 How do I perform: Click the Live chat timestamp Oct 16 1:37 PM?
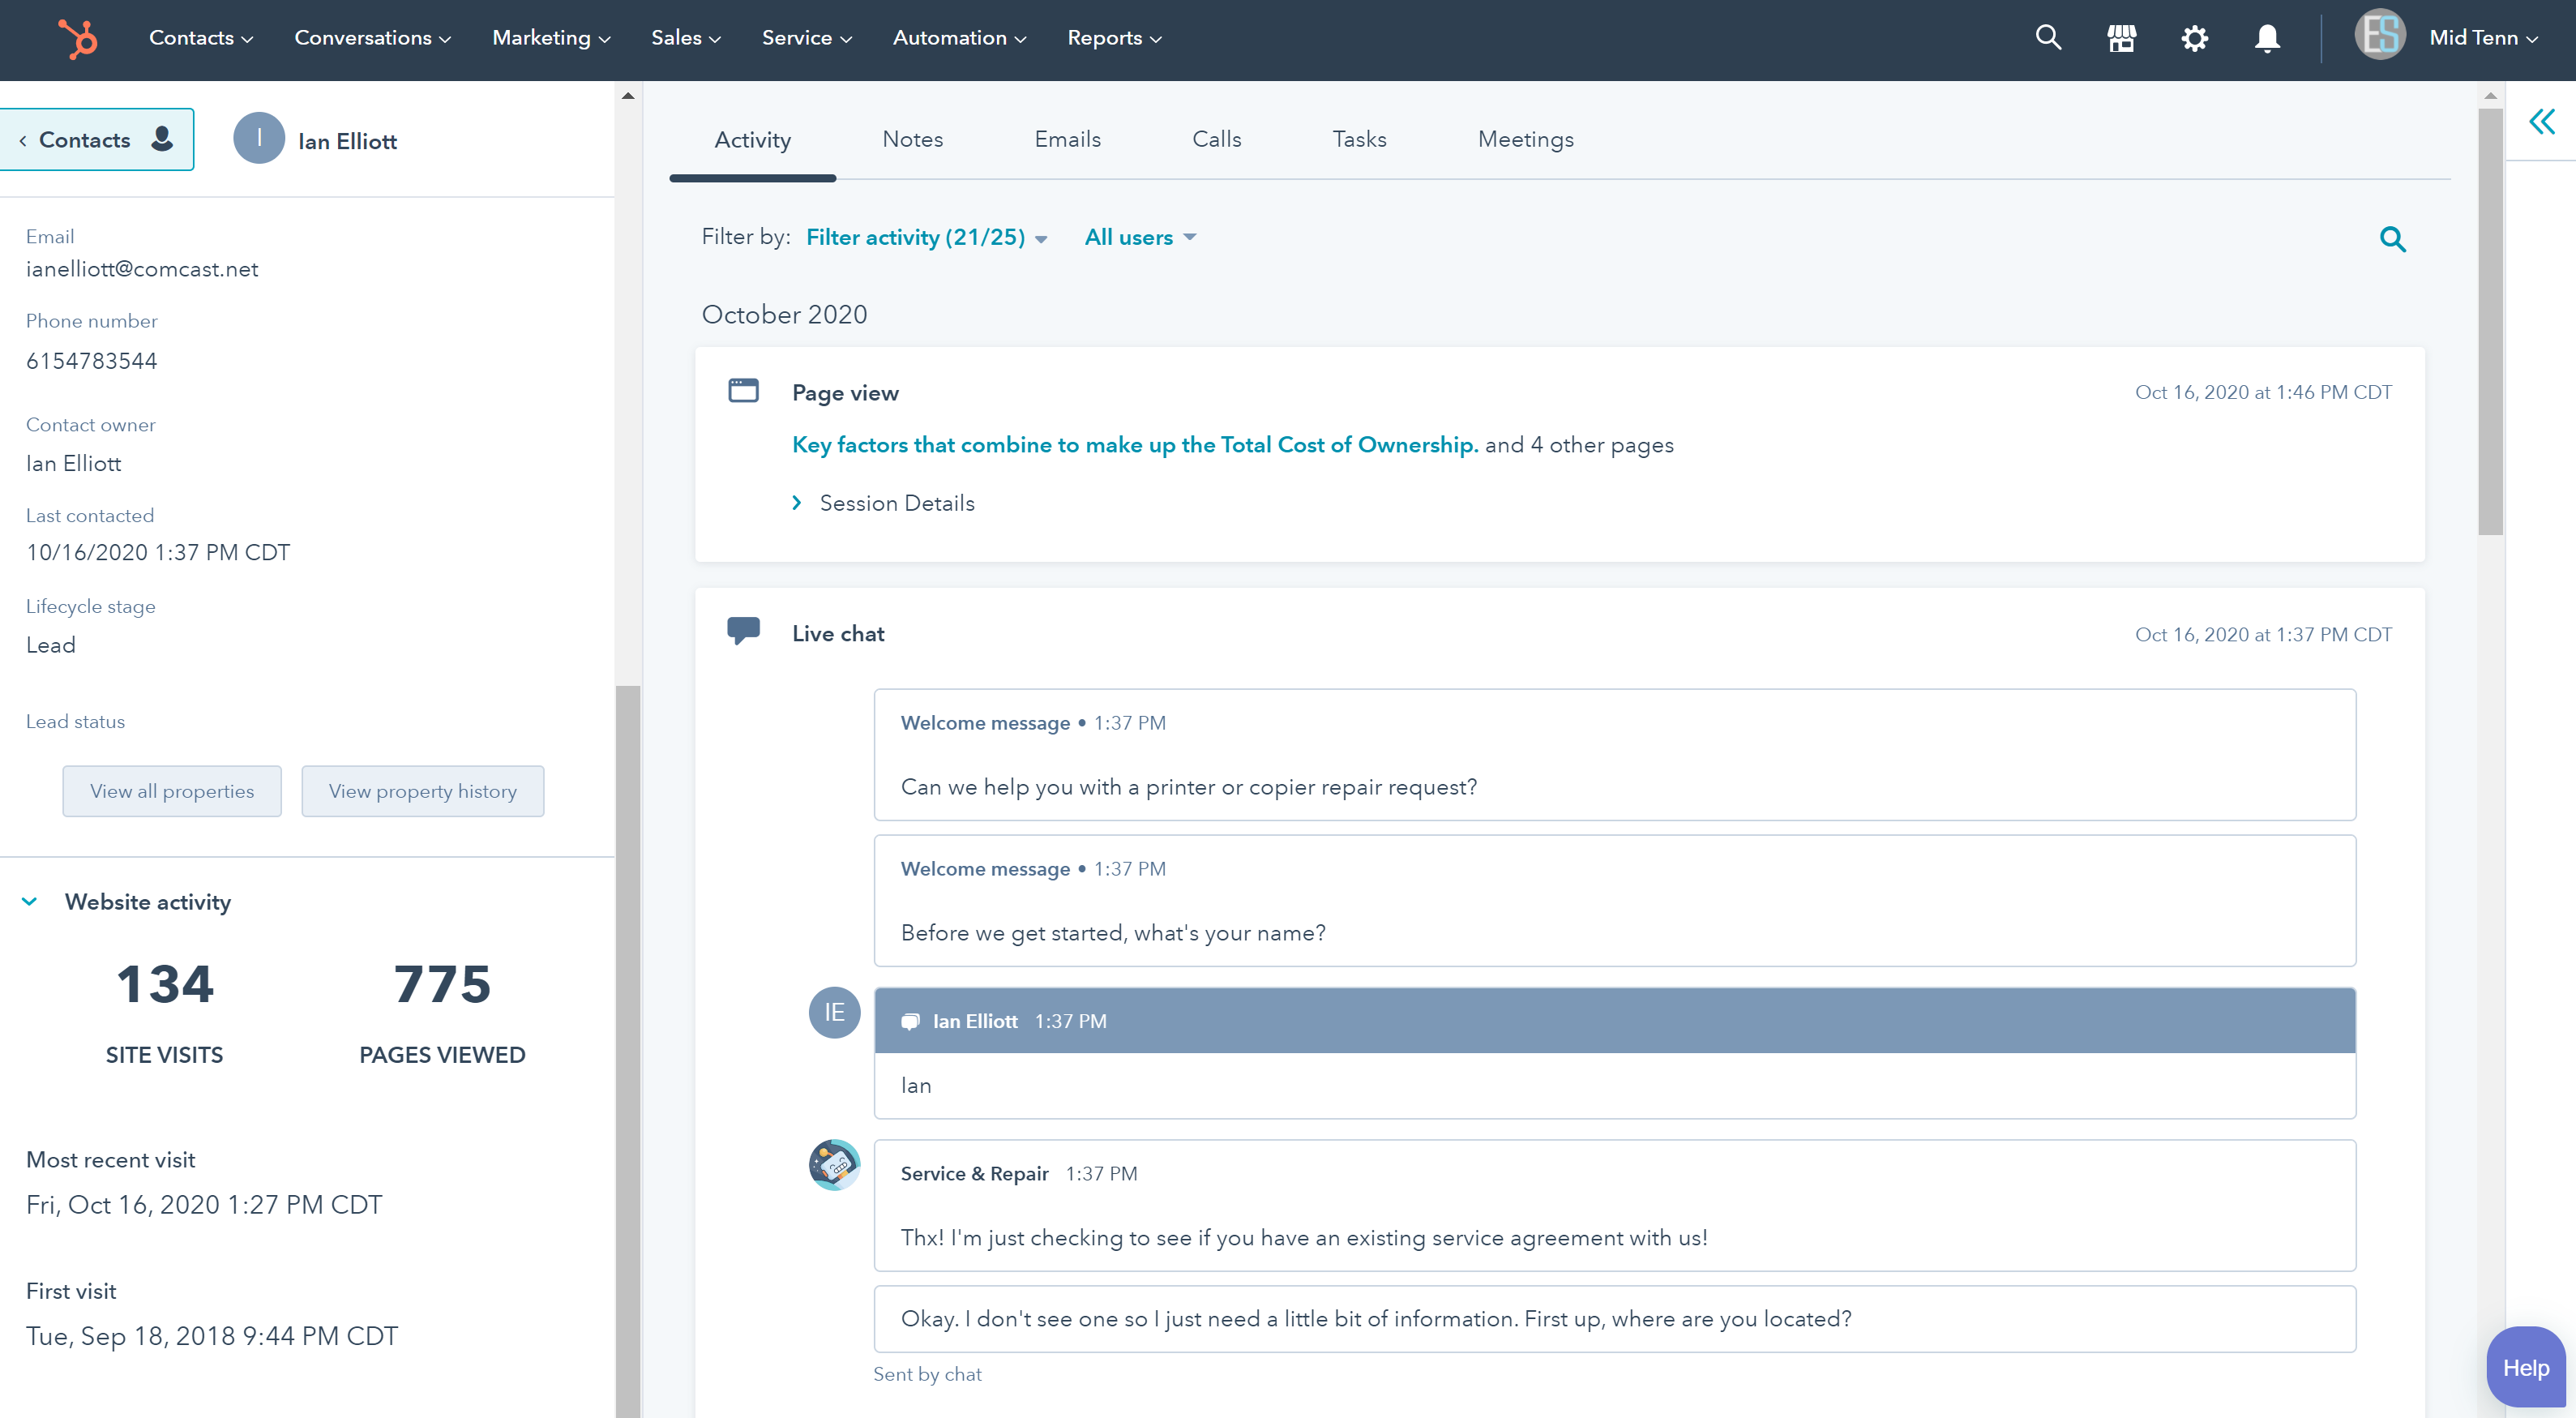click(x=2263, y=635)
